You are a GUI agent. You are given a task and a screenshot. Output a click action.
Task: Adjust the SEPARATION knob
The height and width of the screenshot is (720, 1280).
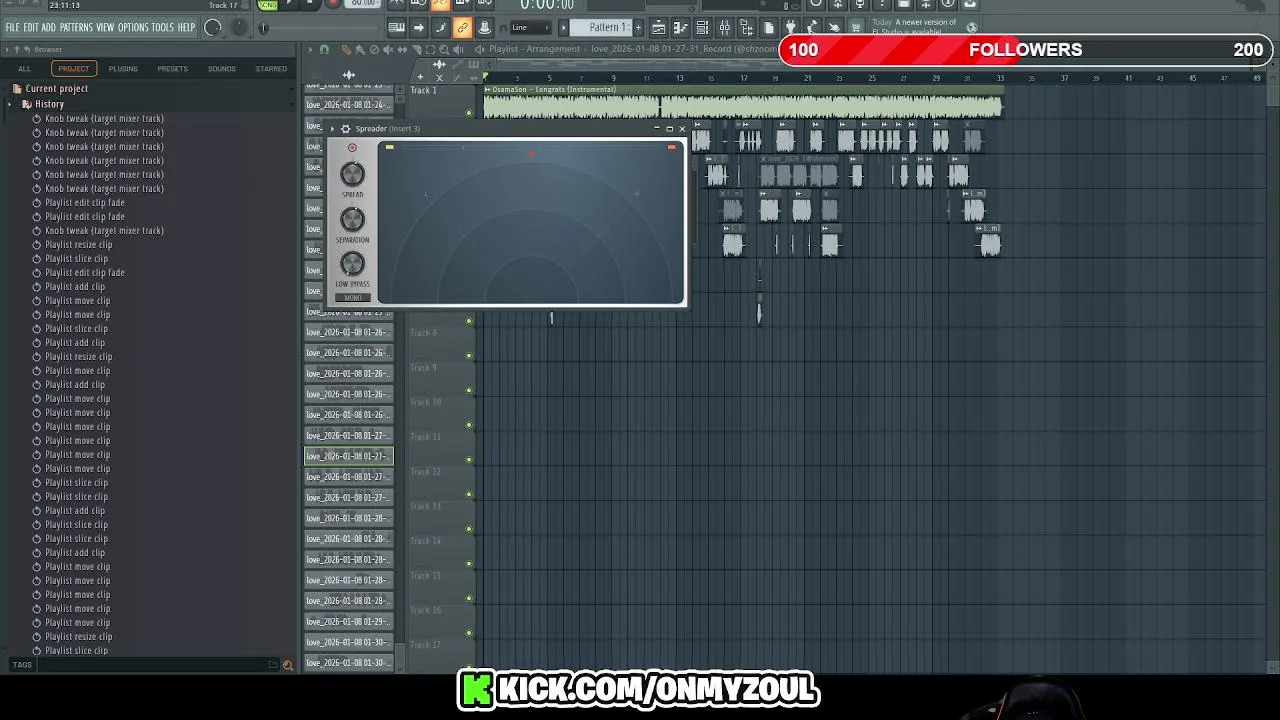352,219
